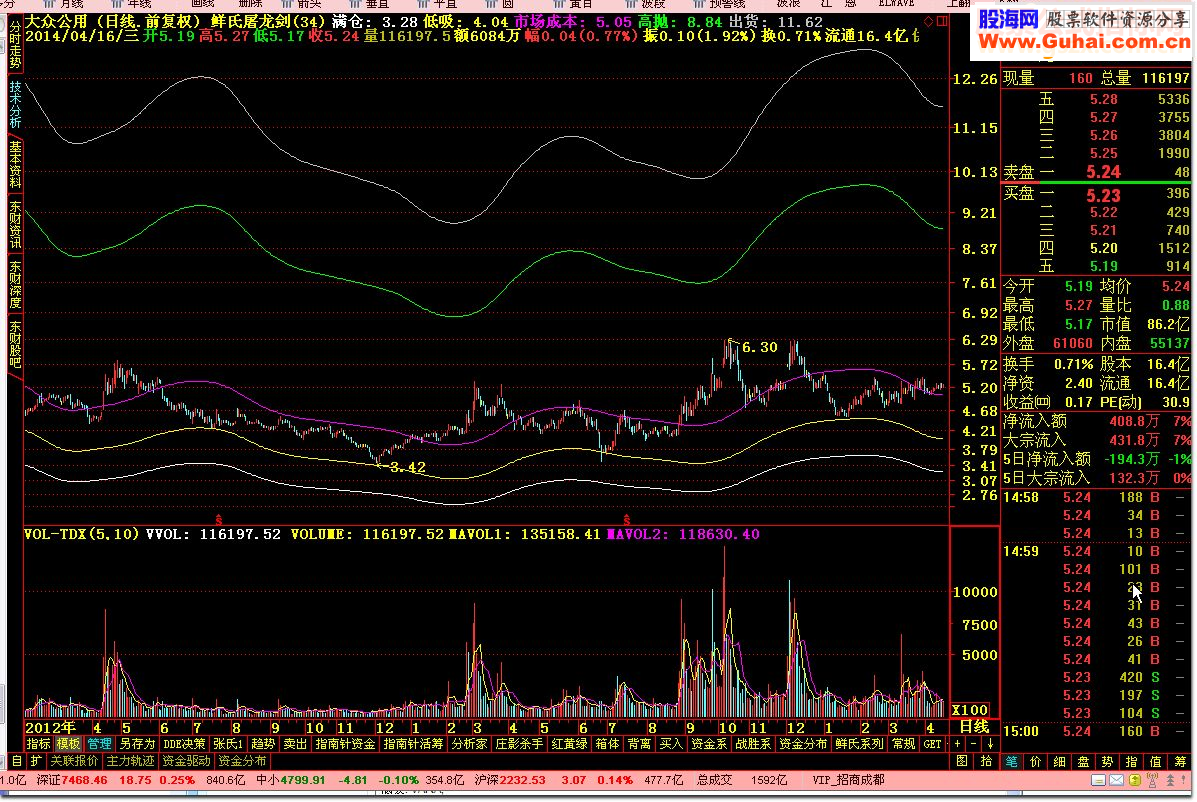Select the DDE决策 indicator
1197x802 pixels.
(x=184, y=743)
